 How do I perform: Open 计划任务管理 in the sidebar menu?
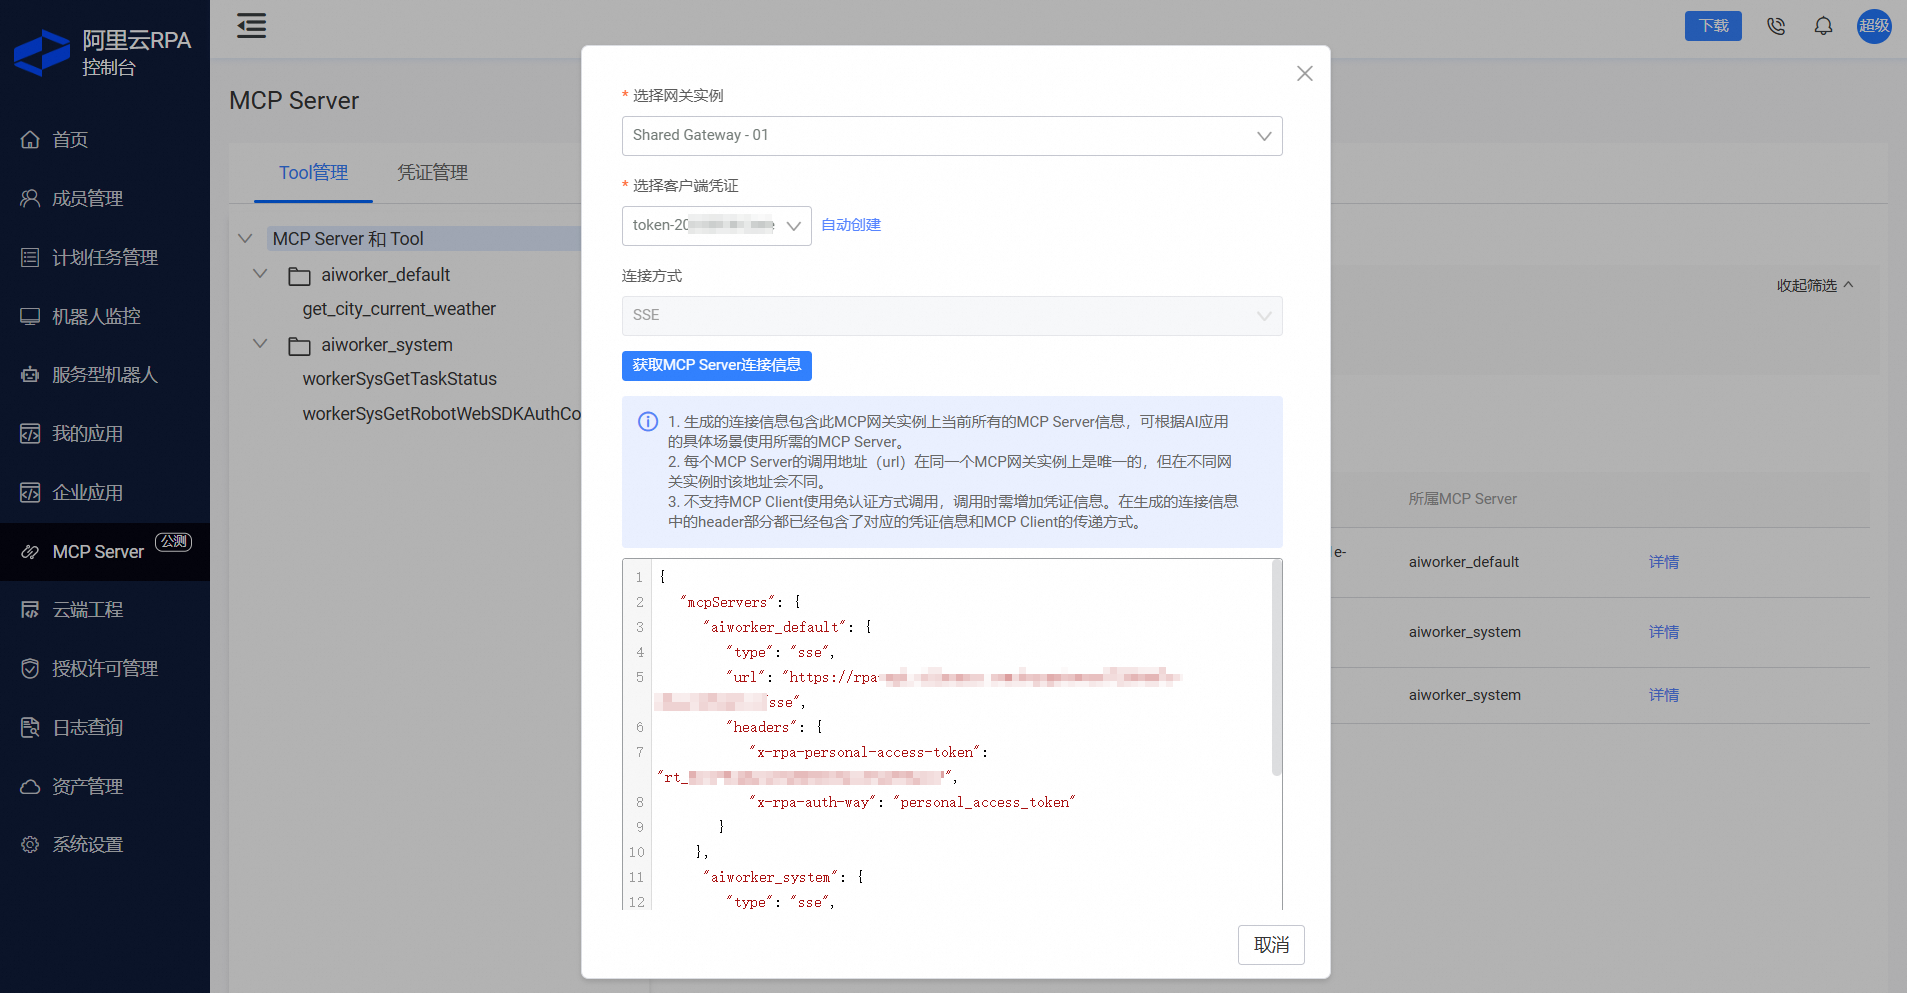pos(105,257)
